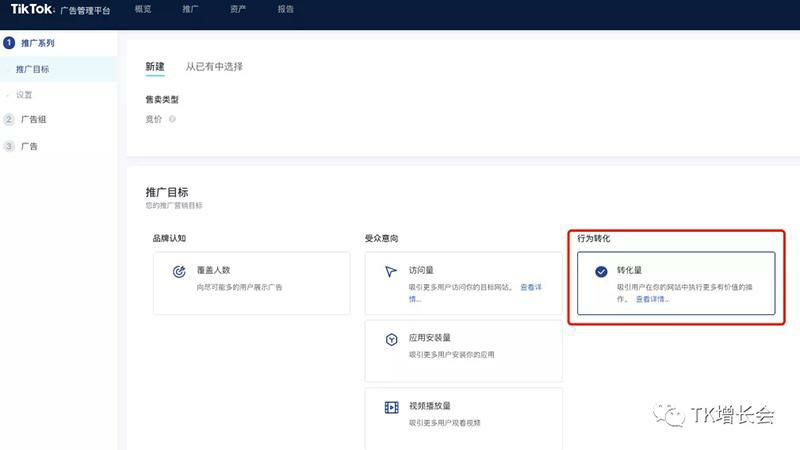The width and height of the screenshot is (800, 450).
Task: Click 查看详情 link in 转化量 card
Action: point(652,298)
